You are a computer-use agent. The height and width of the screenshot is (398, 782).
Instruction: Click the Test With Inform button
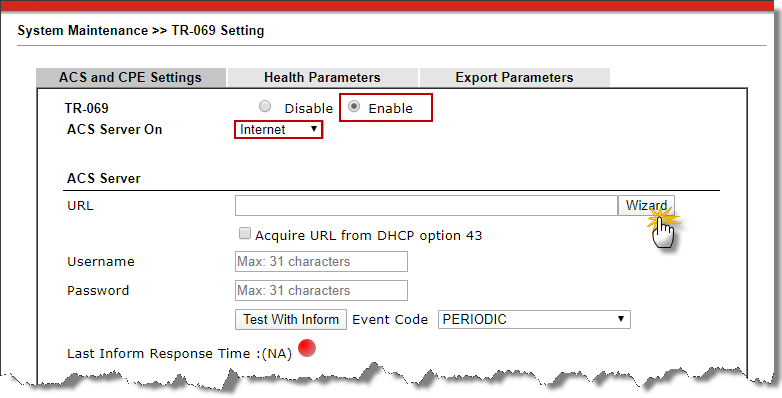pyautogui.click(x=291, y=319)
